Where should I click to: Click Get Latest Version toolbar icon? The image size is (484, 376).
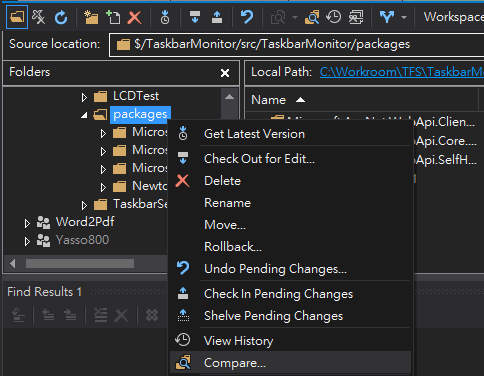click(x=165, y=17)
